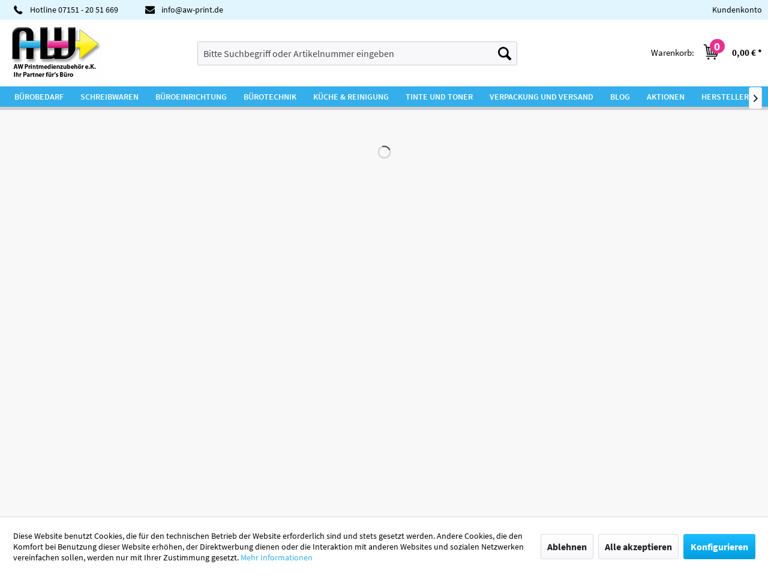Click the AW Printmedienzubehör logo
The height and width of the screenshot is (576, 768).
pyautogui.click(x=55, y=52)
